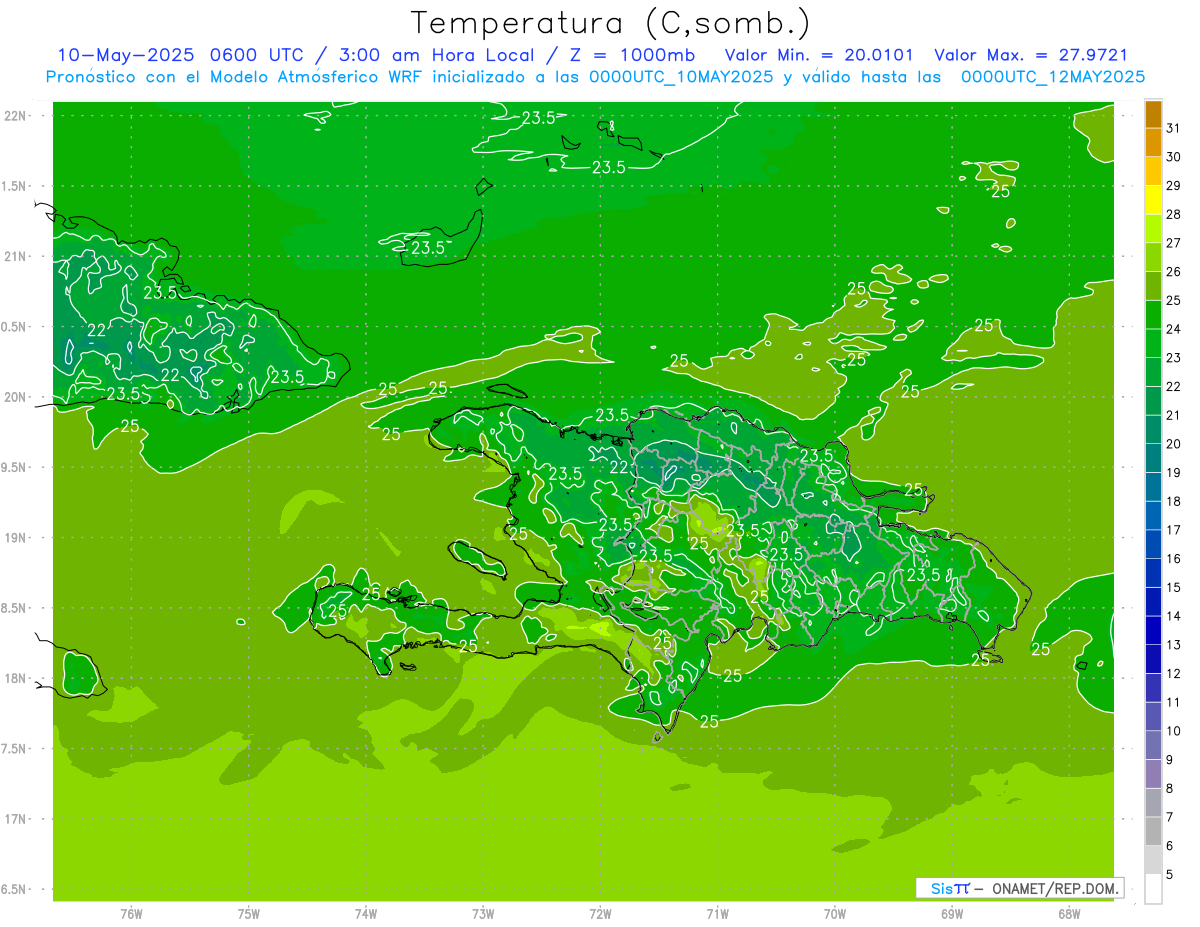Viewport: 1200px width, 927px height.
Task: Click the '7.5N' latitude axis label
Action: pos(14,748)
